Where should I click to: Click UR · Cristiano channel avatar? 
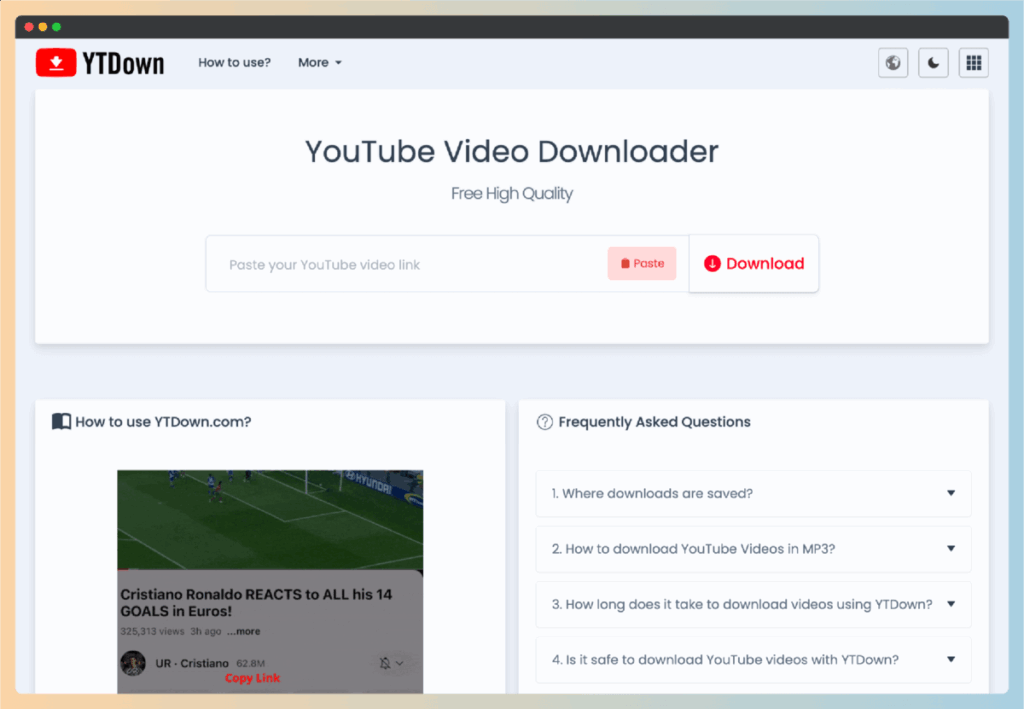pos(133,663)
